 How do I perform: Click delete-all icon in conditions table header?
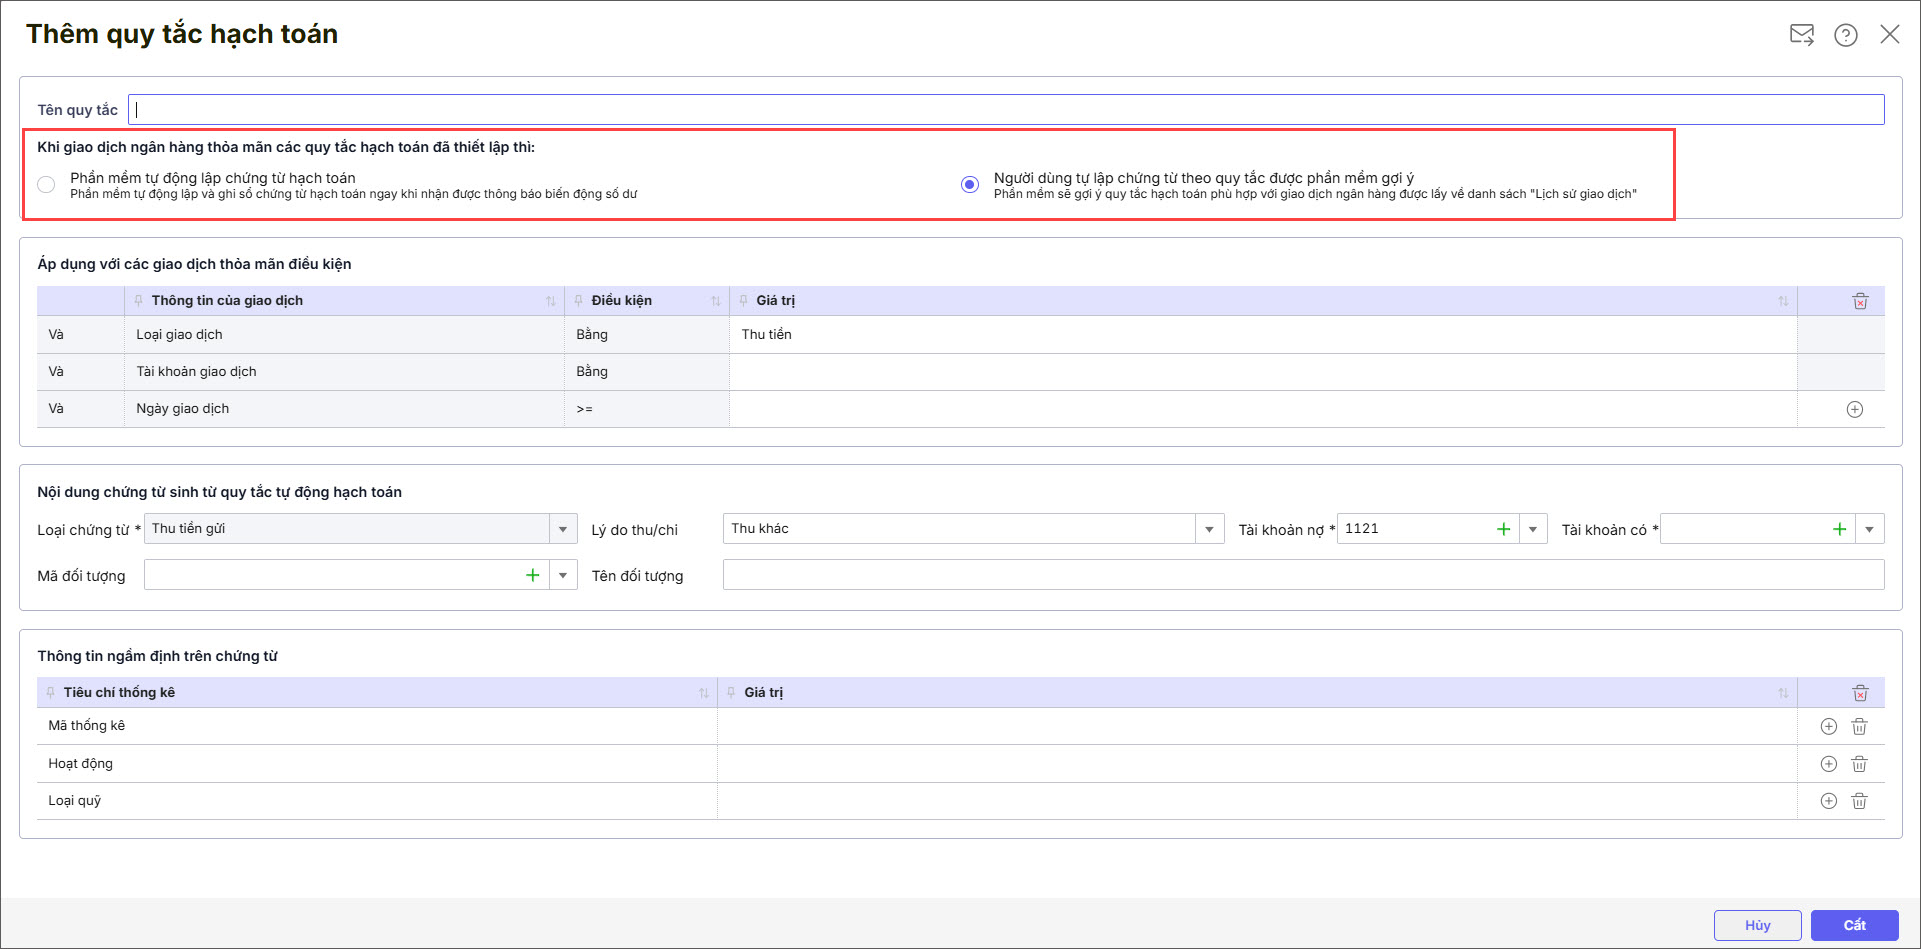(x=1860, y=301)
